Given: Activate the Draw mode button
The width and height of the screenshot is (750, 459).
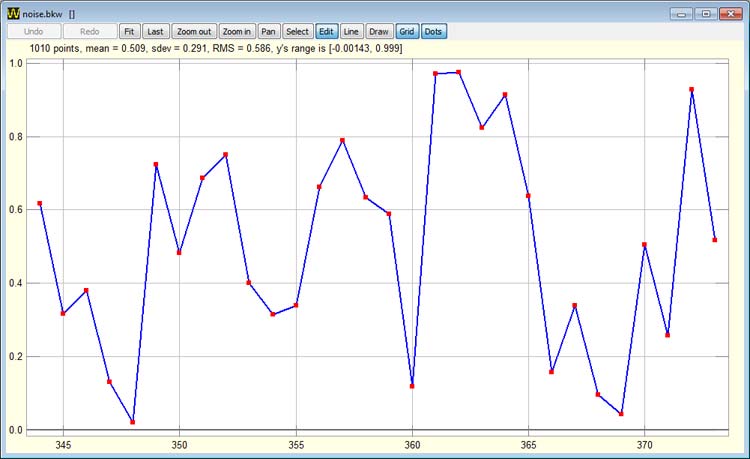Looking at the screenshot, I should 379,32.
